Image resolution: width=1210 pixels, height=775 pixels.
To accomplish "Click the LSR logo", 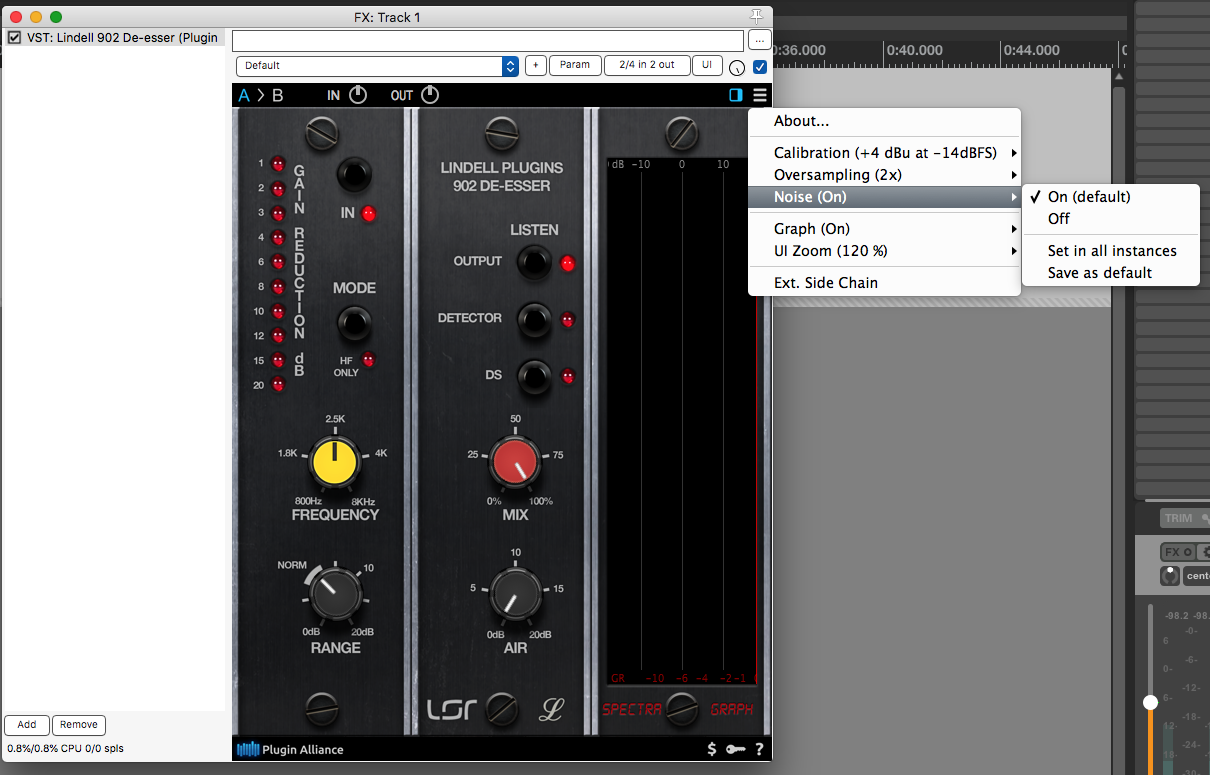I will coord(452,710).
